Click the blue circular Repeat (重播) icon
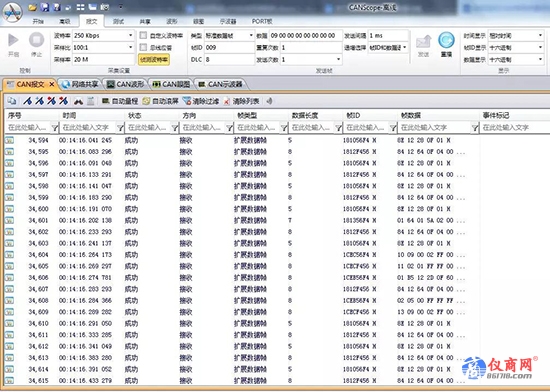 coord(446,40)
